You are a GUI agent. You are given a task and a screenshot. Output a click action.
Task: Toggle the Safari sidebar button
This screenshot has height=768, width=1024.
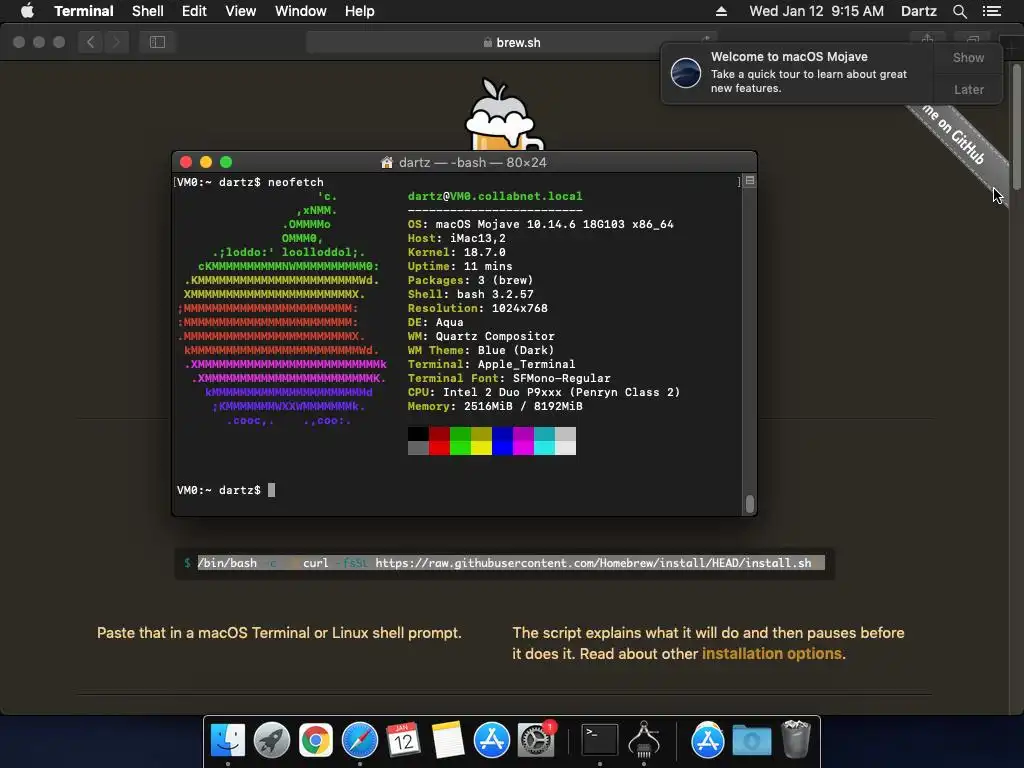[157, 42]
